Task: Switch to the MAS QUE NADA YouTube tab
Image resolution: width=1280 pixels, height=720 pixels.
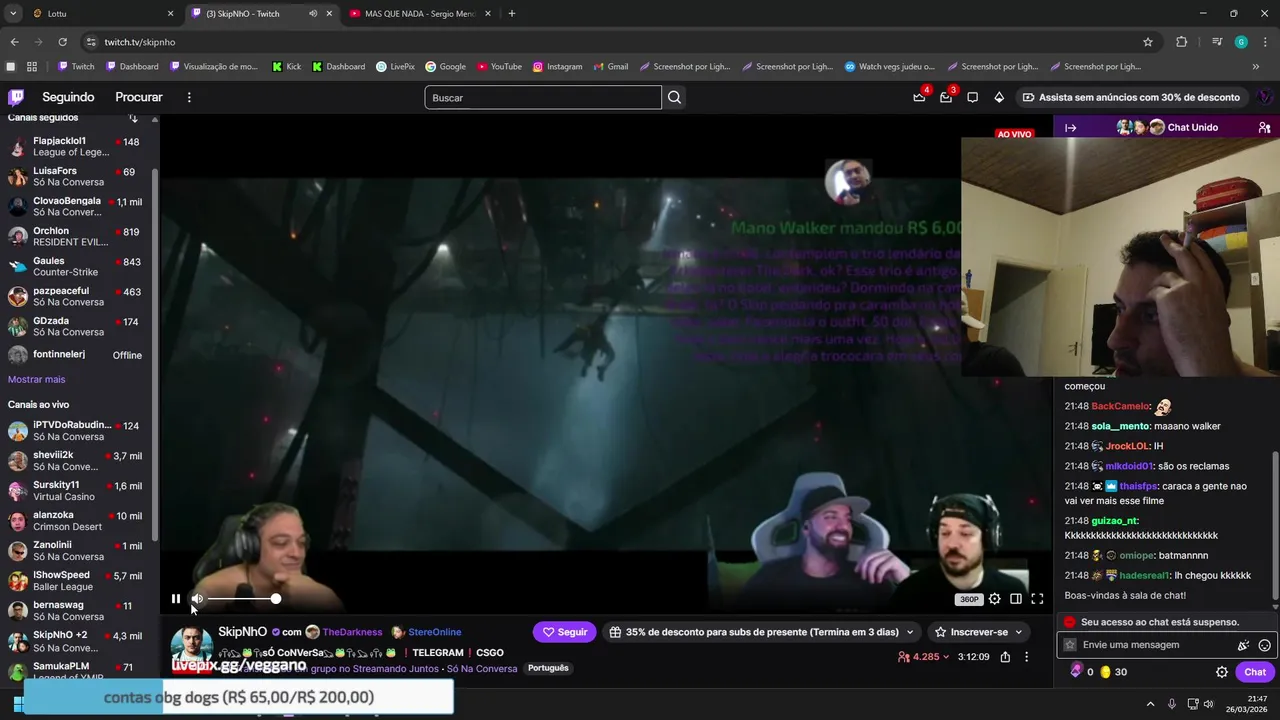Action: 419,14
